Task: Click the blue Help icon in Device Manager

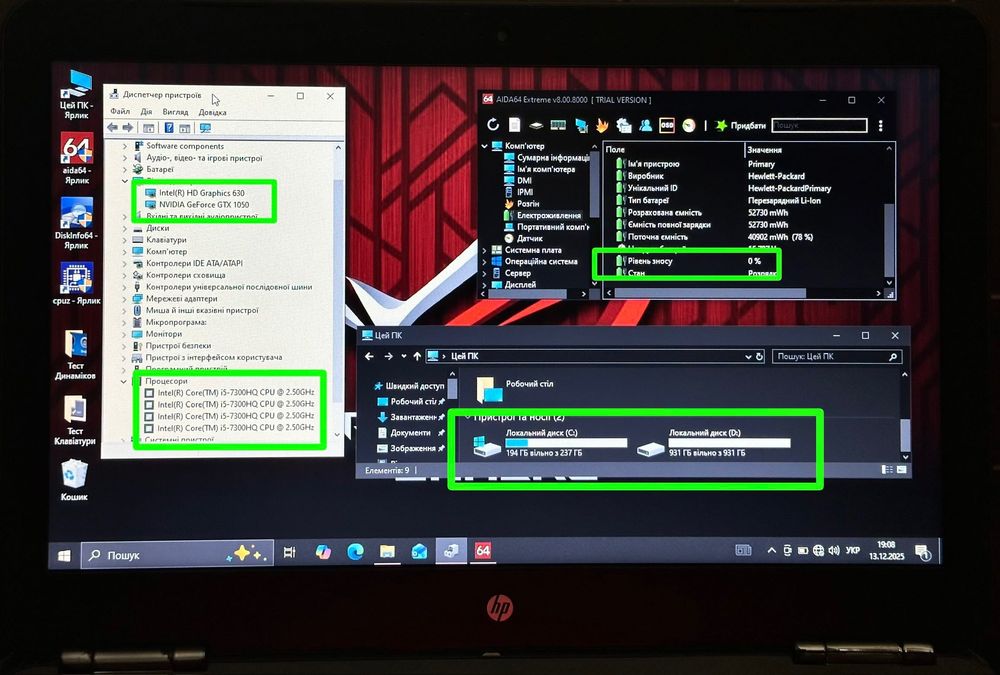Action: [x=169, y=128]
